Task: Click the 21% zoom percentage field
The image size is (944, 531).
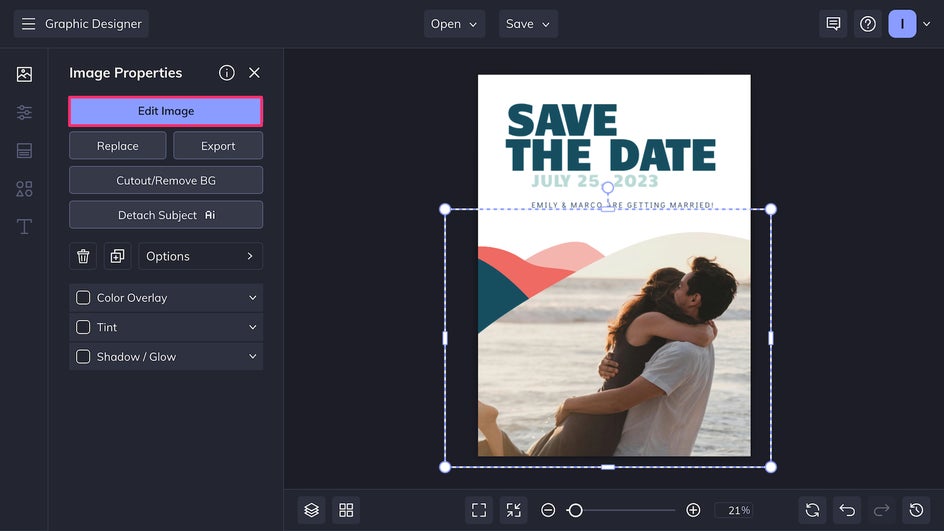Action: 738,510
